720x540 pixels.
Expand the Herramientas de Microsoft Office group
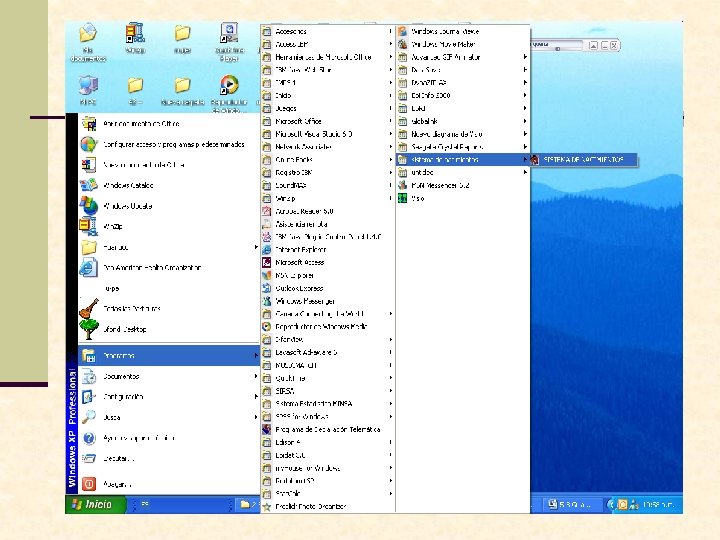[327, 57]
